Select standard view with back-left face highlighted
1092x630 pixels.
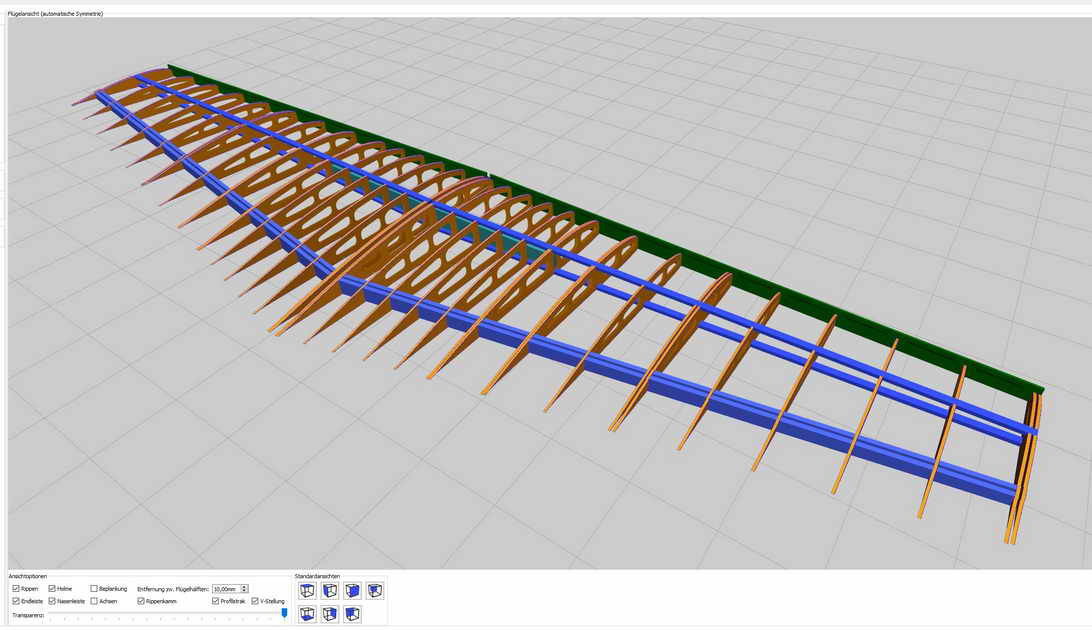352,614
